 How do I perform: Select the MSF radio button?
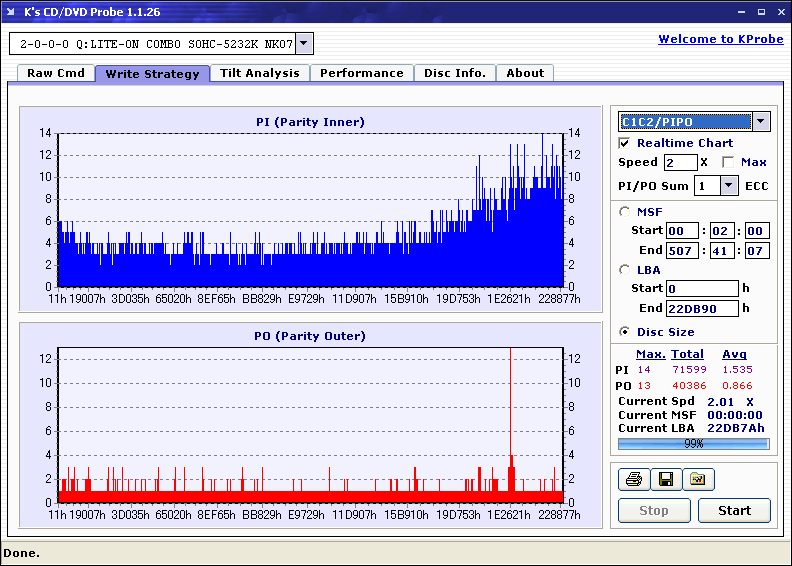625,211
